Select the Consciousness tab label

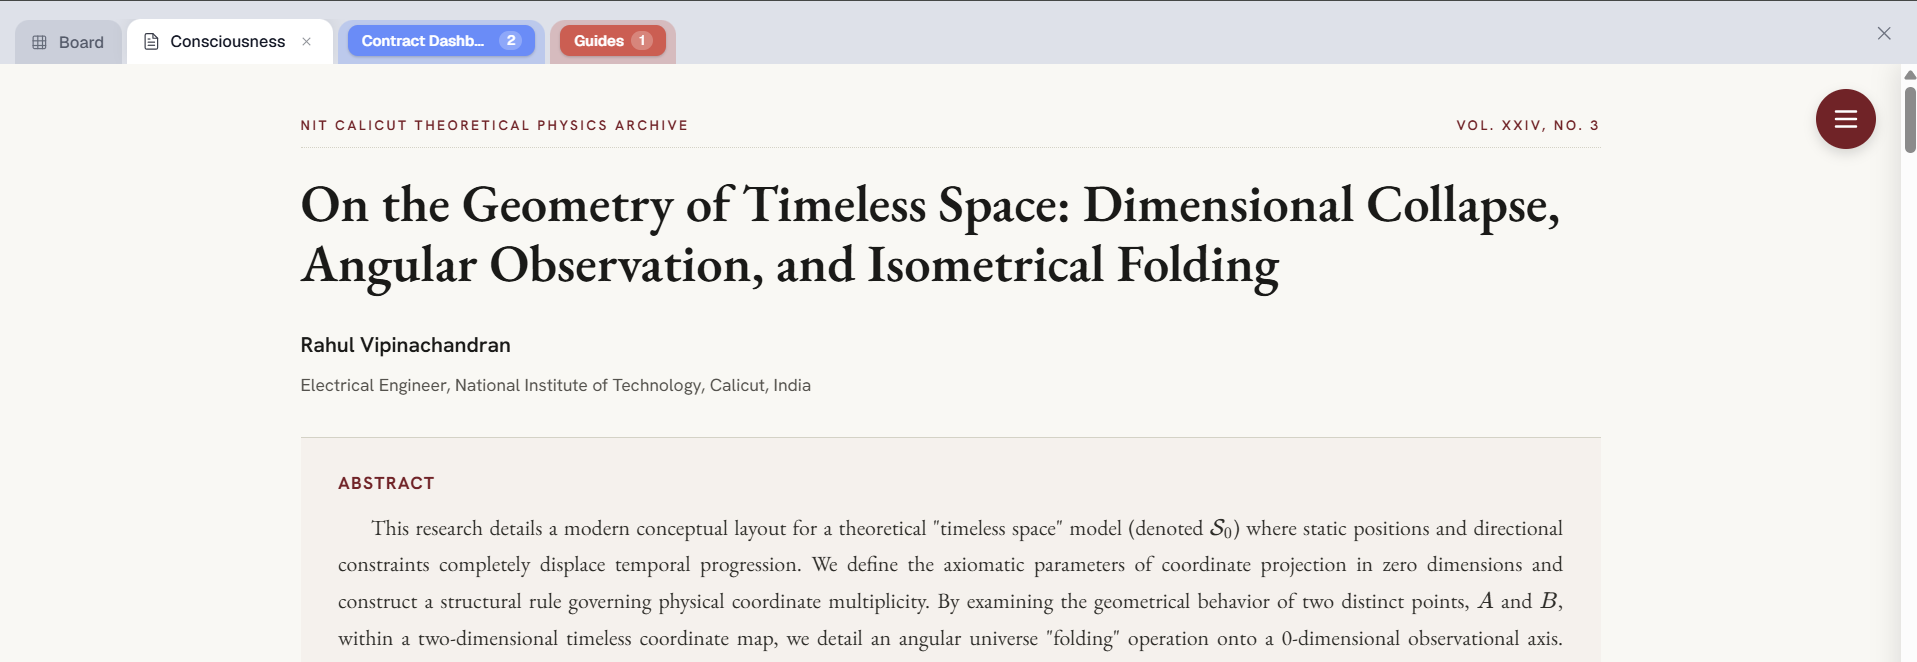tap(228, 41)
